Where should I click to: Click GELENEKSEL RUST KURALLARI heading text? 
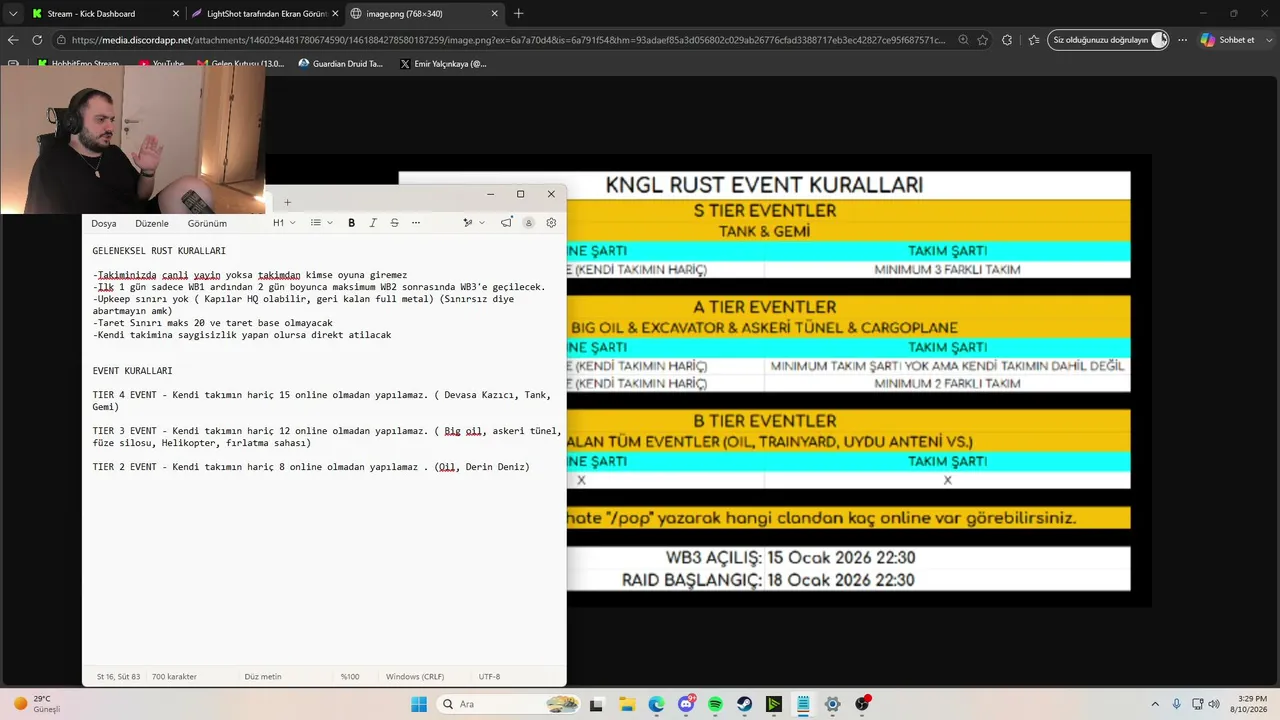[x=159, y=251]
